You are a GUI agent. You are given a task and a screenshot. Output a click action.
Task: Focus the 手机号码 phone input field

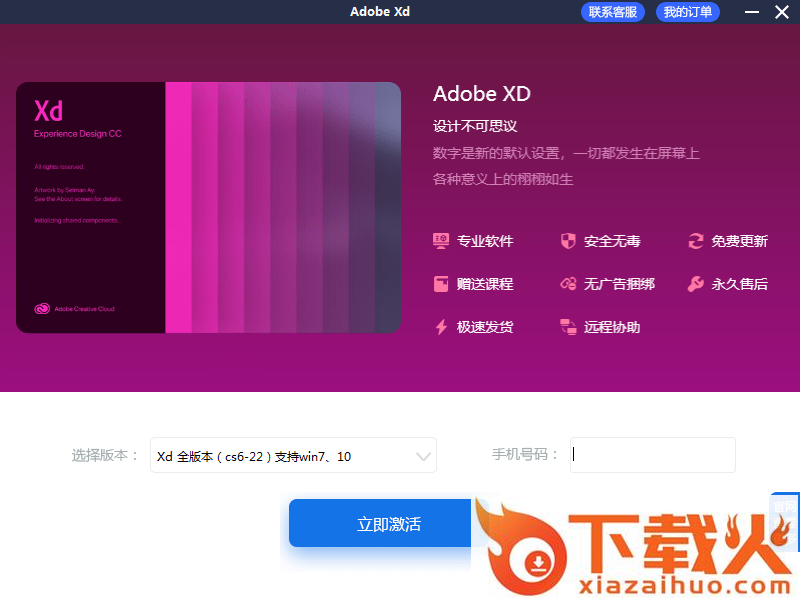point(653,455)
